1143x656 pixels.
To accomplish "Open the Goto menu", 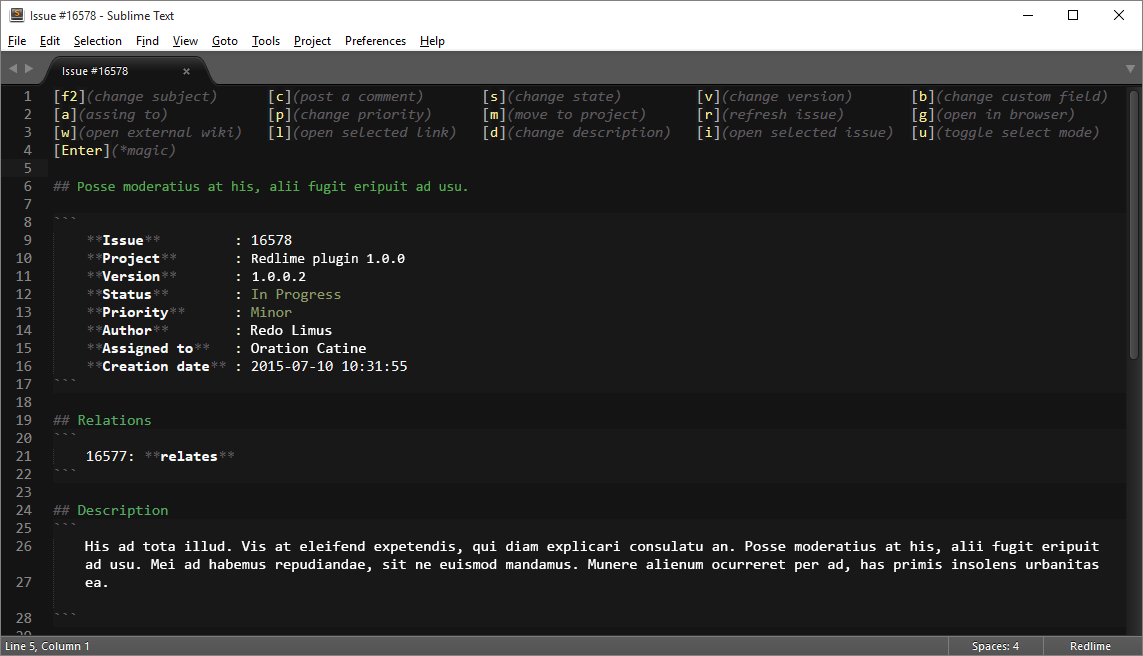I will 225,41.
